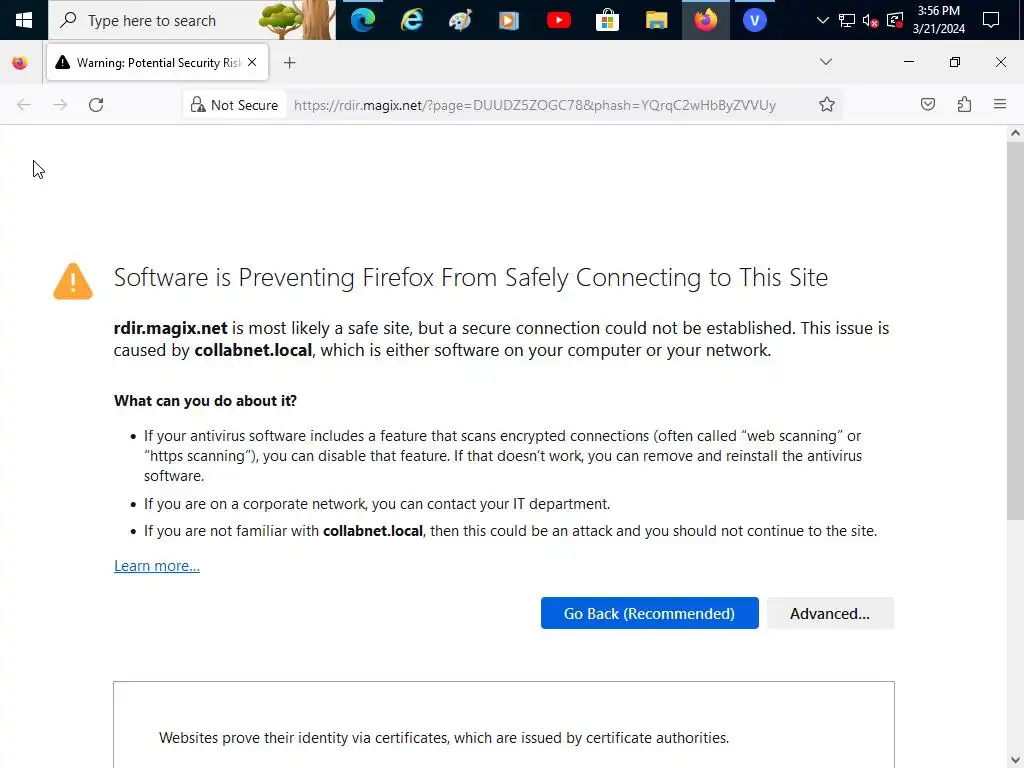Show hidden system tray icons chevron
Viewport: 1024px width, 768px height.
pyautogui.click(x=823, y=20)
